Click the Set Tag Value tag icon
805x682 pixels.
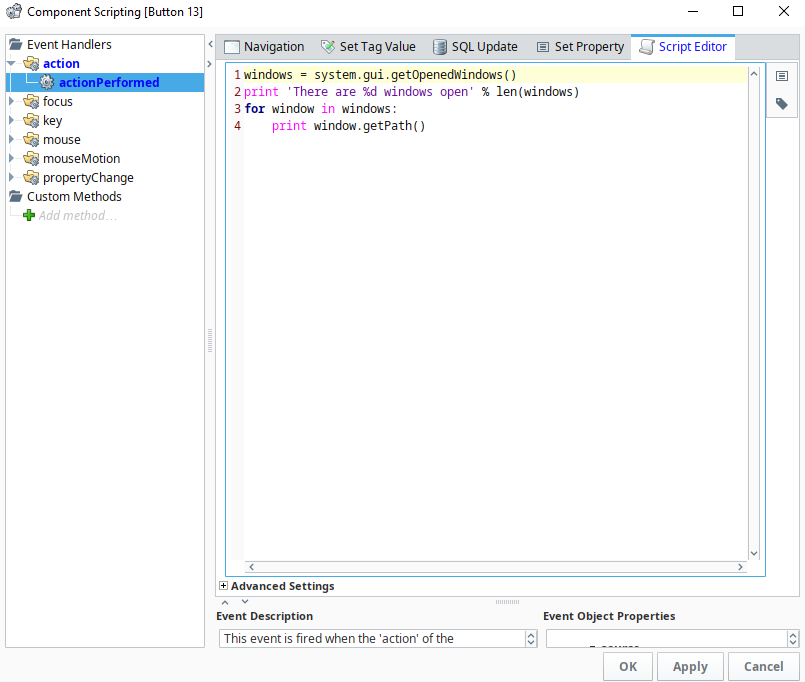tap(328, 47)
